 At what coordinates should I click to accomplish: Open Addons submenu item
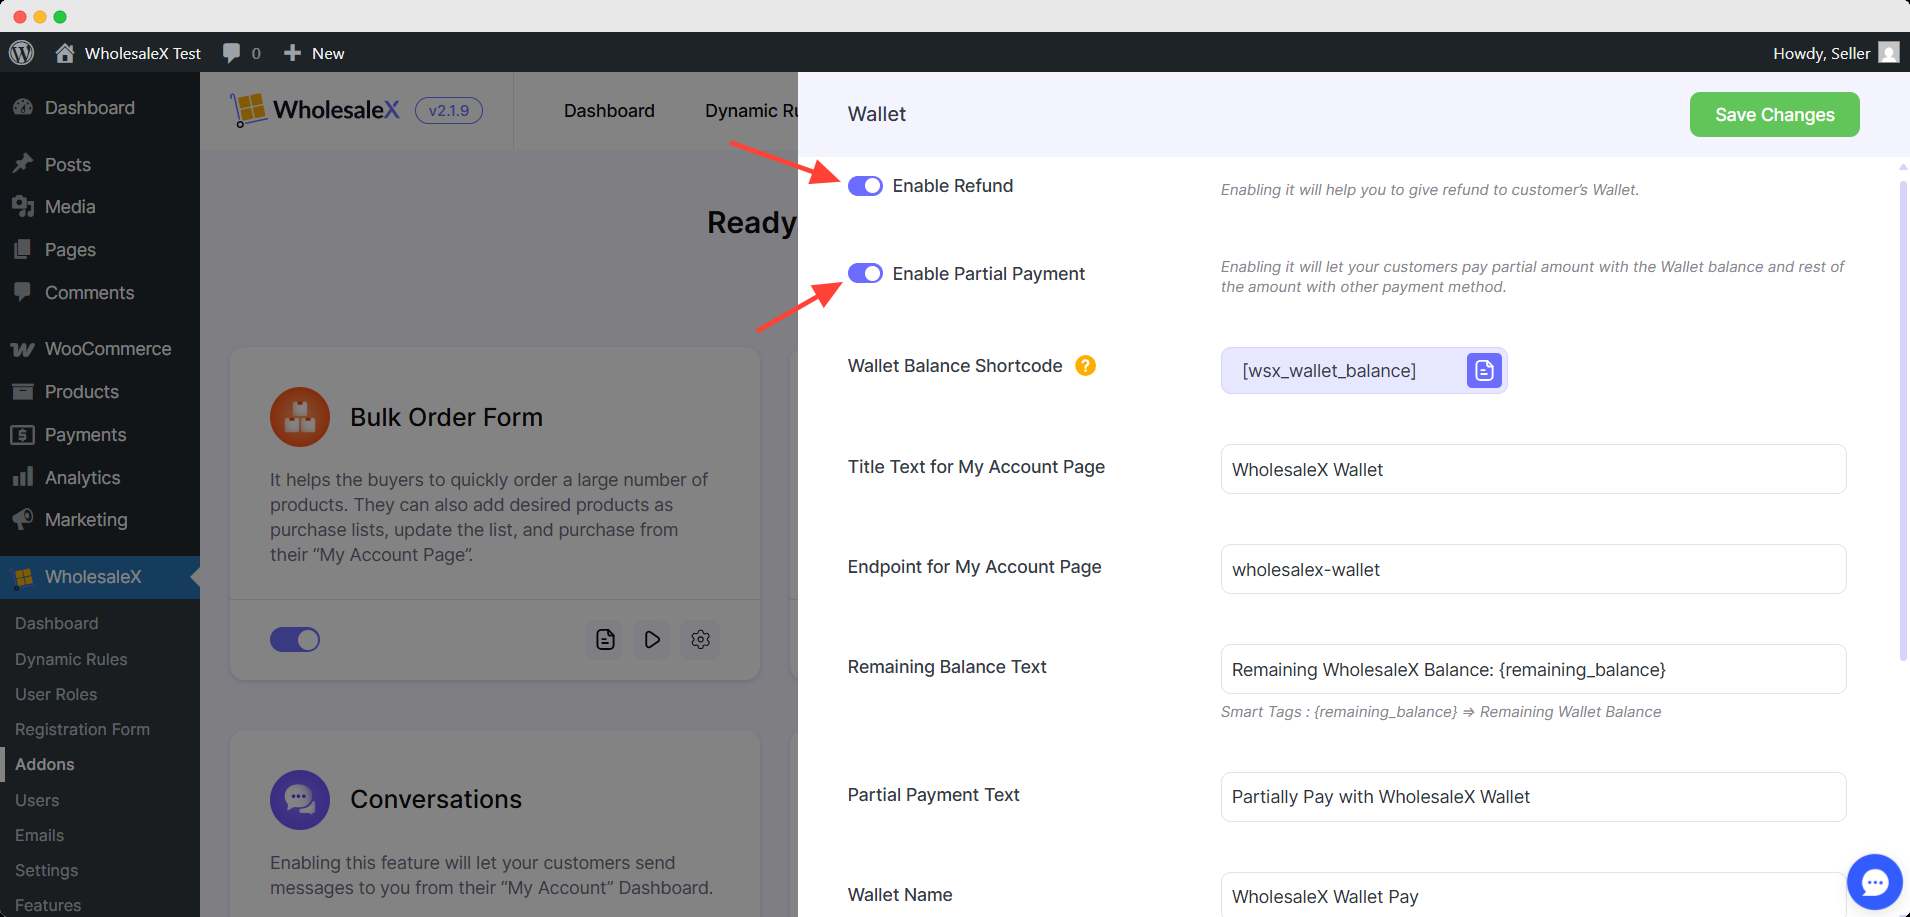(x=45, y=765)
